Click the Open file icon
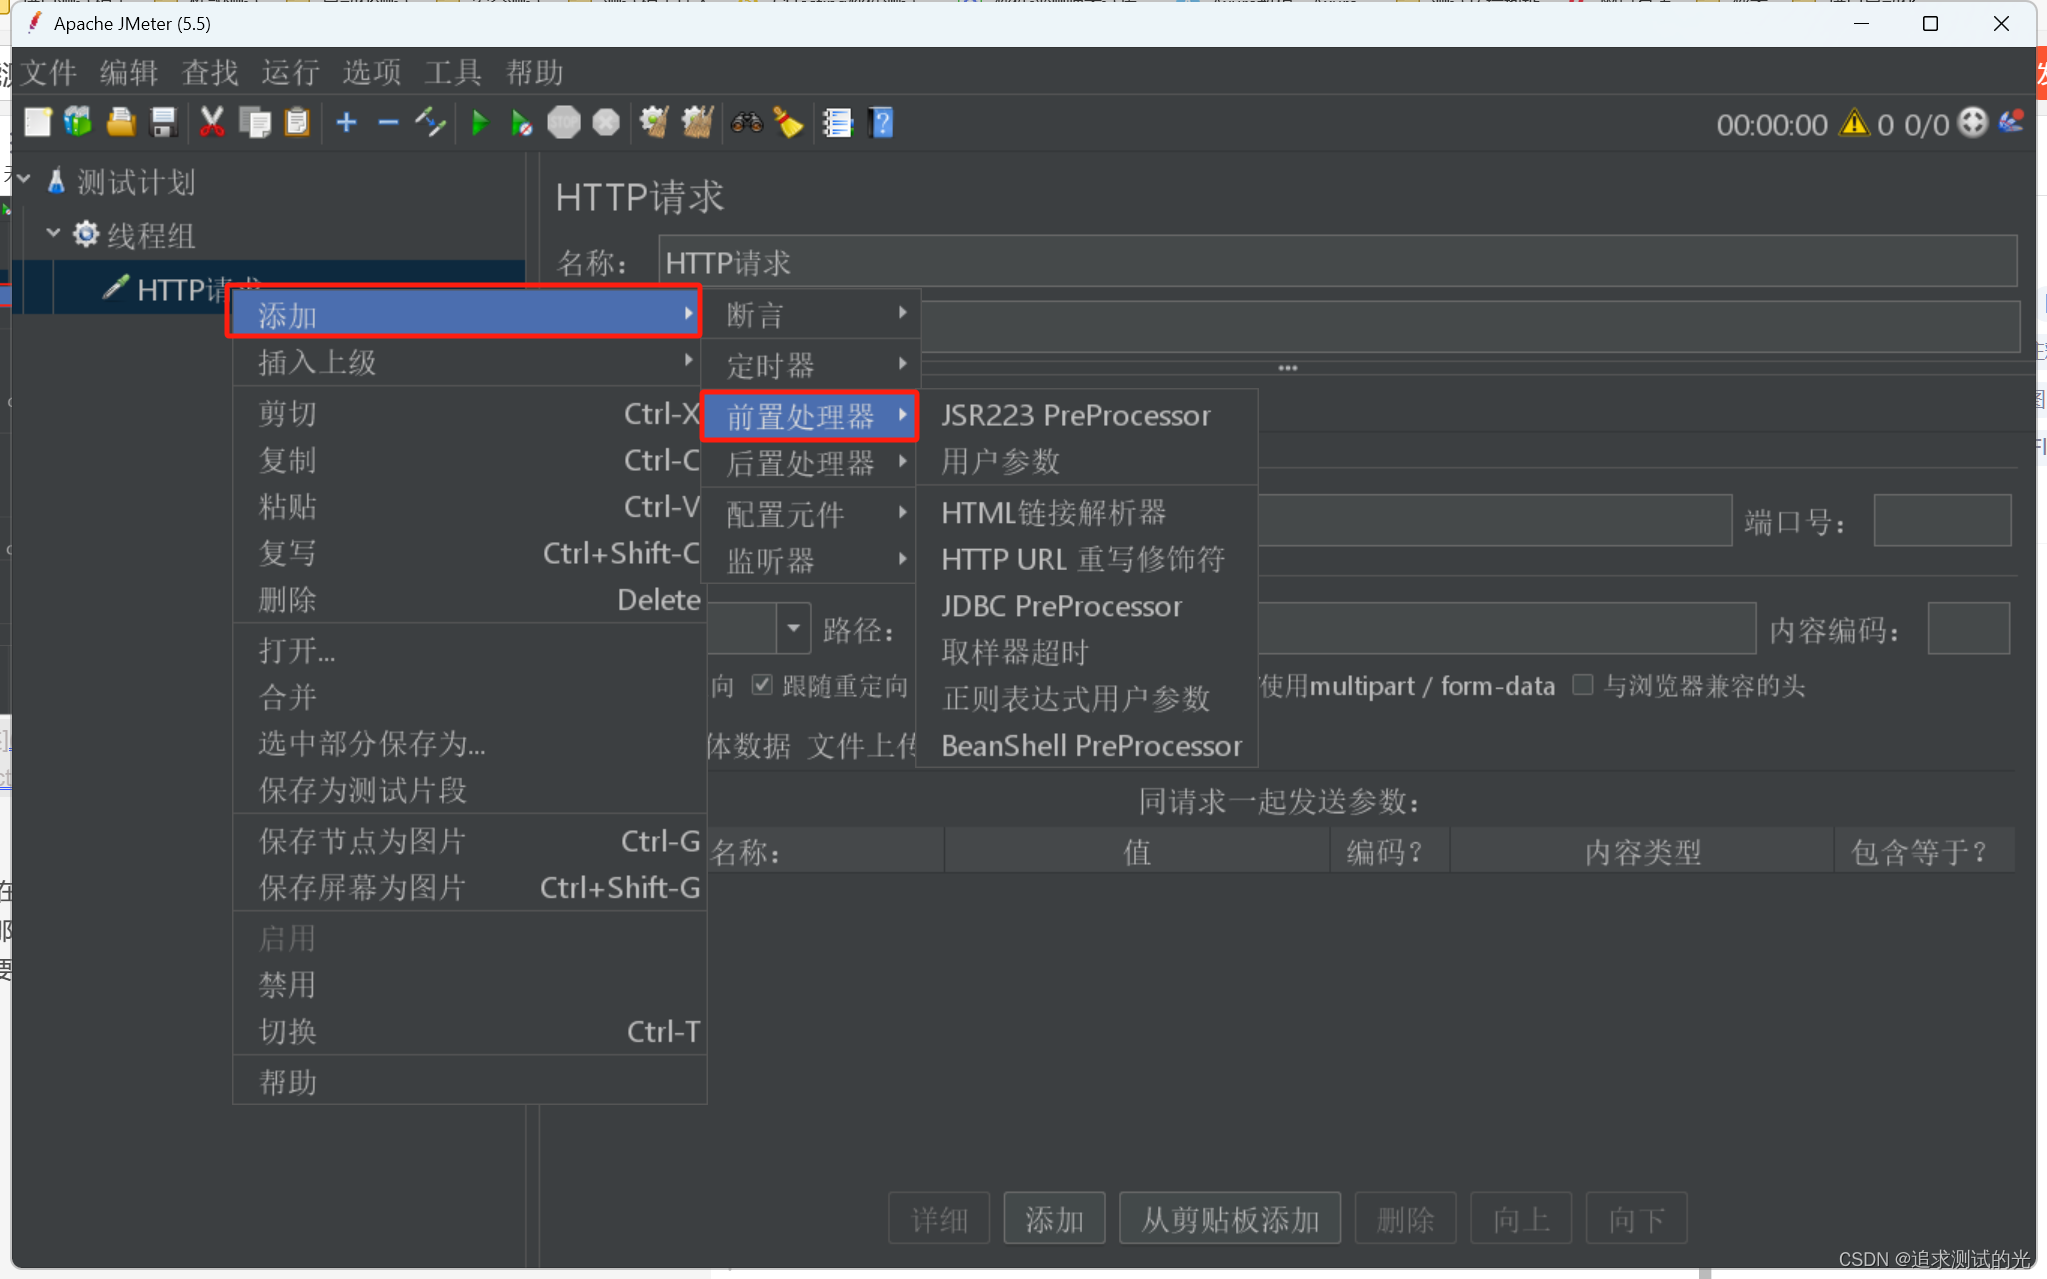Image resolution: width=2047 pixels, height=1279 pixels. tap(121, 122)
